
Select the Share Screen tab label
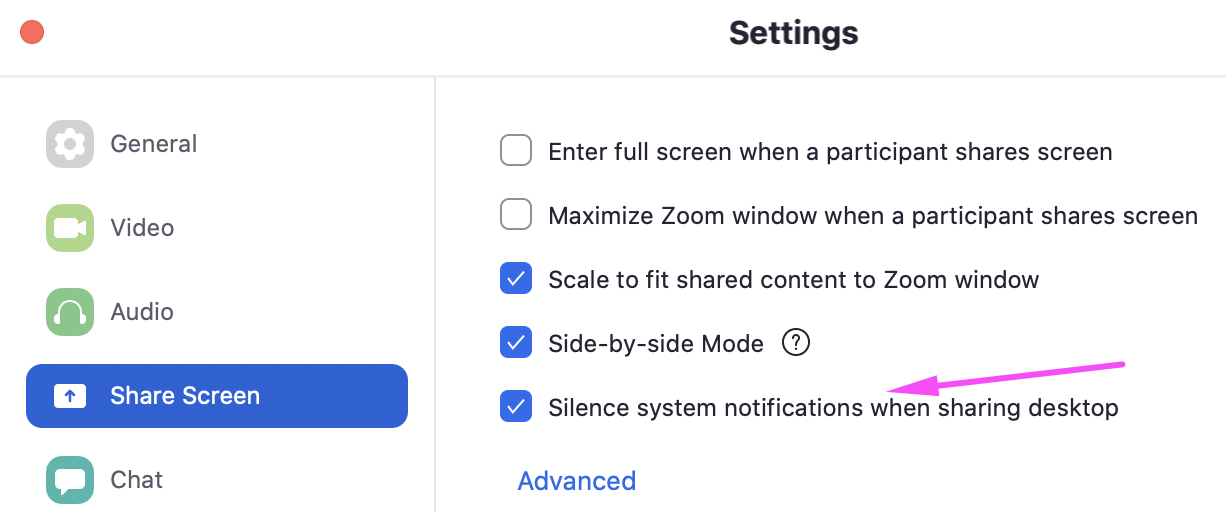185,396
